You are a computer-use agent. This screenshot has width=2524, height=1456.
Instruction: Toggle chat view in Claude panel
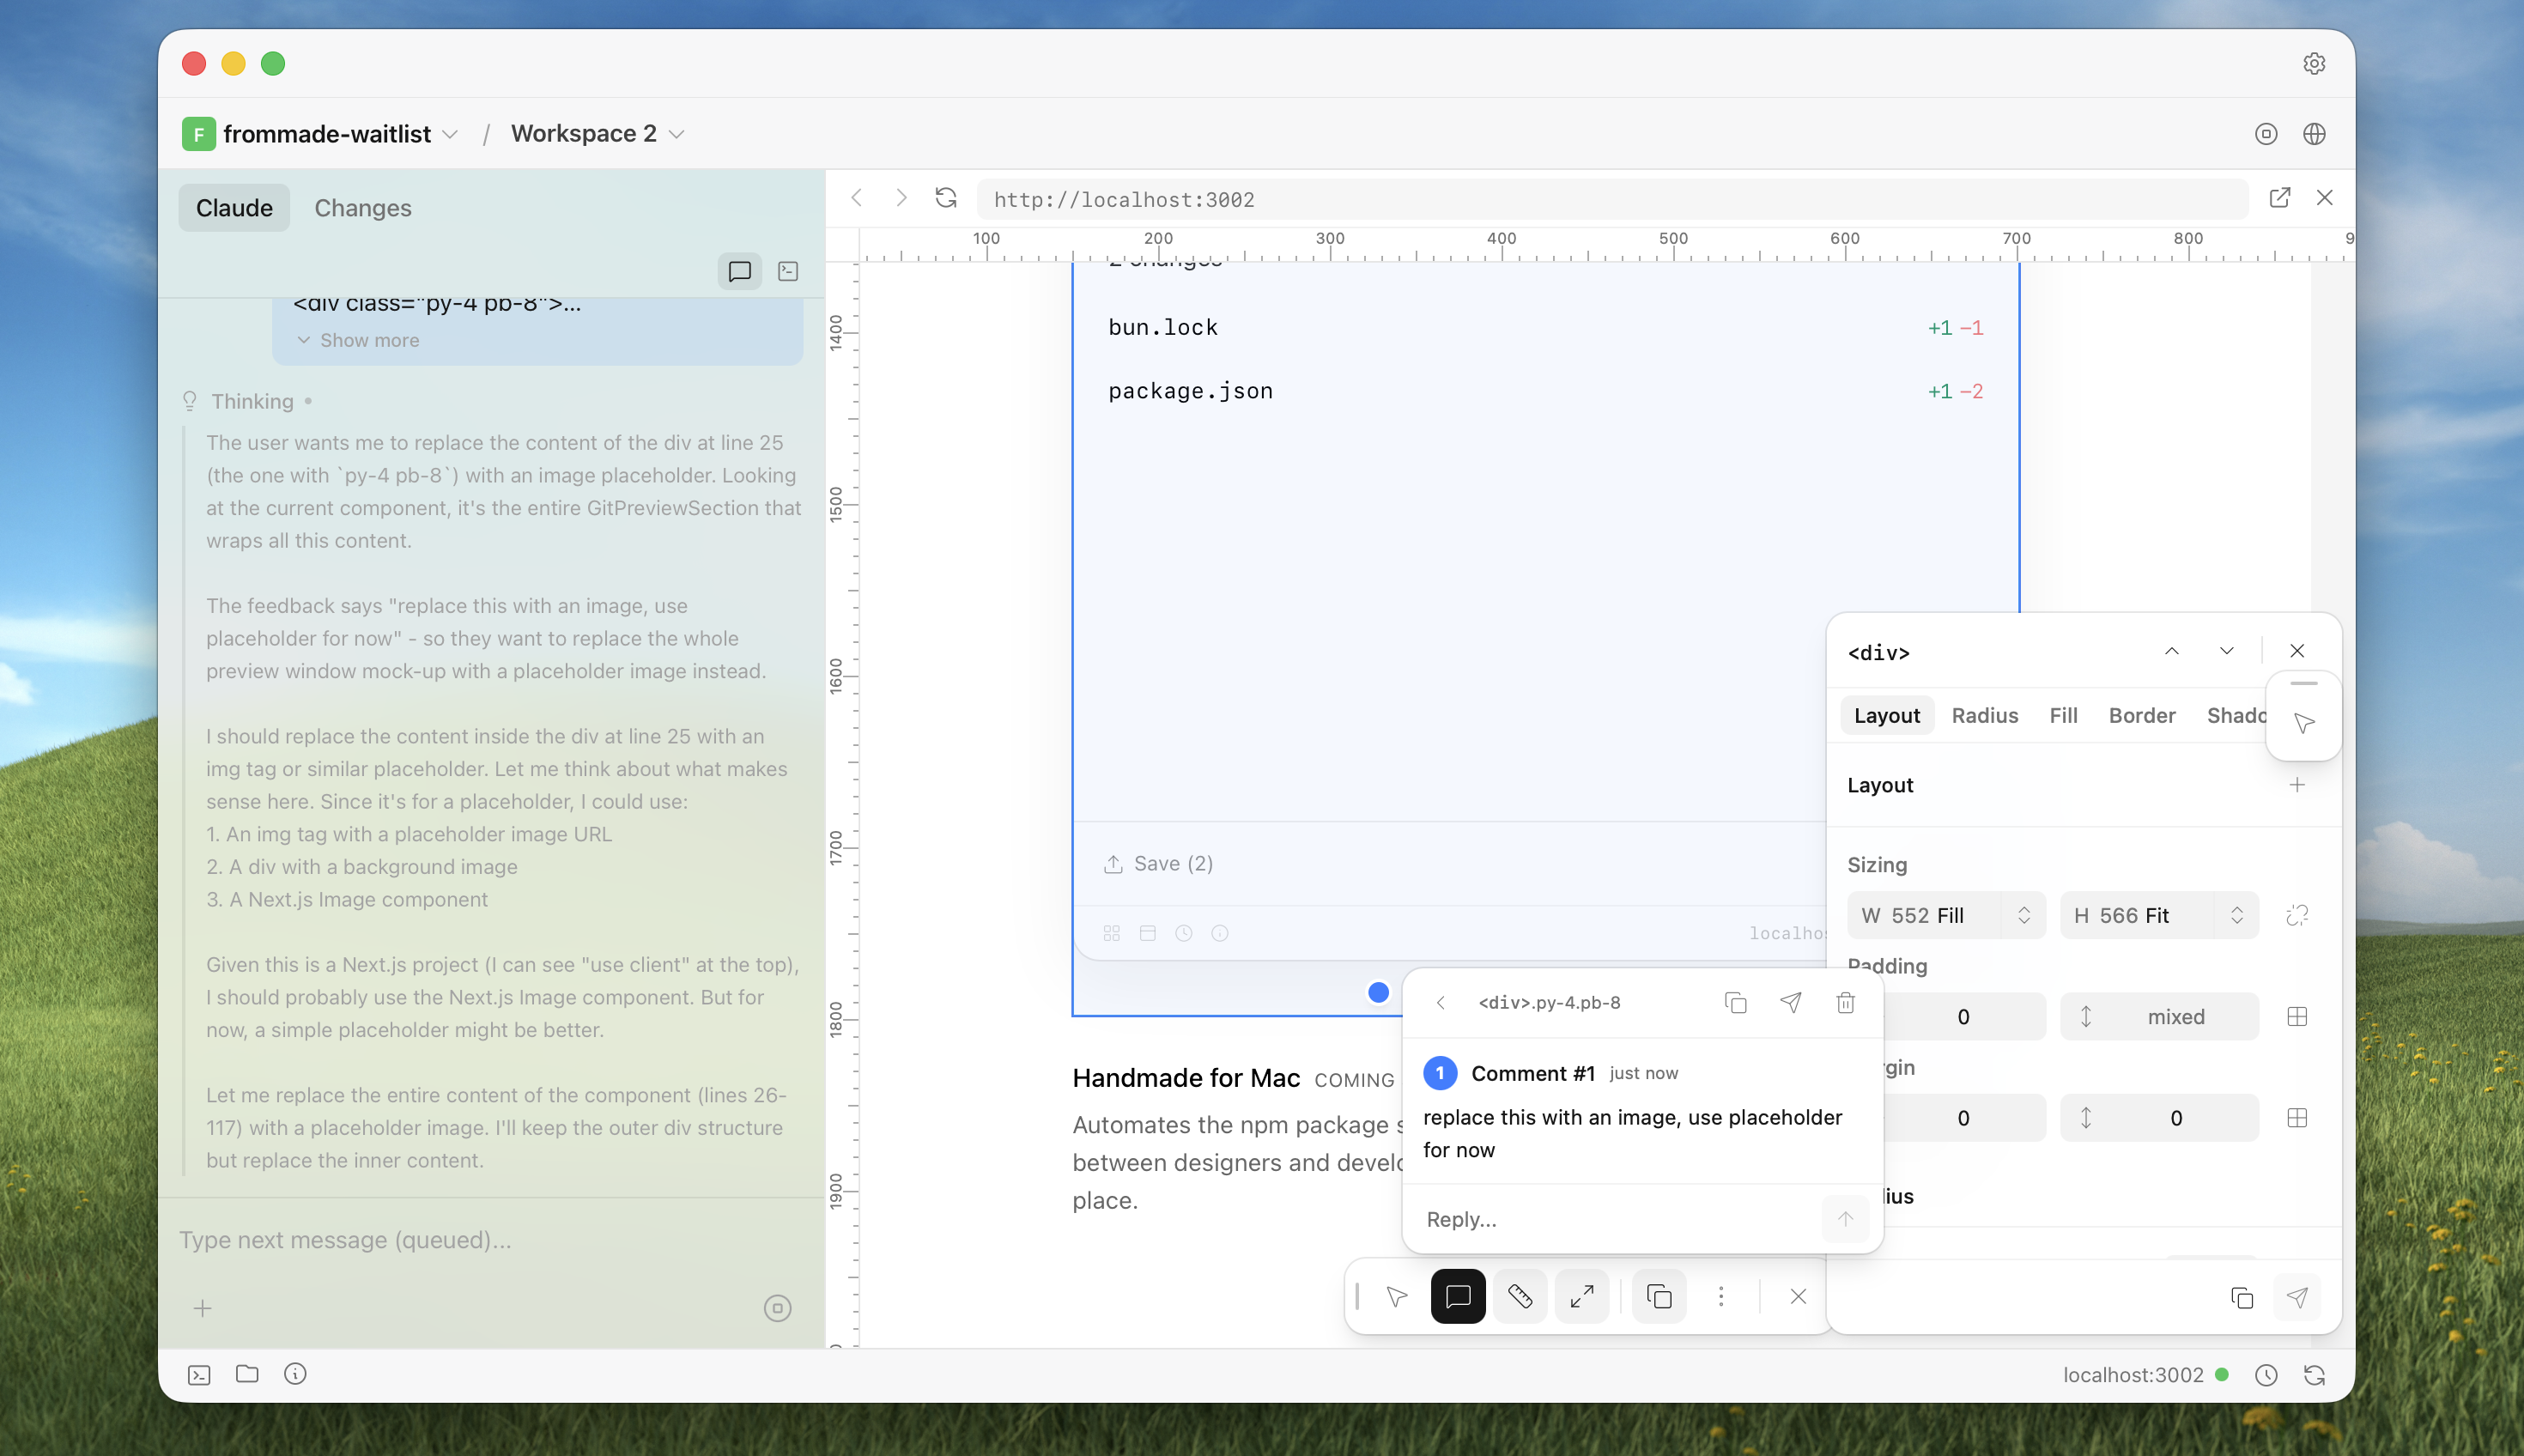pos(739,271)
